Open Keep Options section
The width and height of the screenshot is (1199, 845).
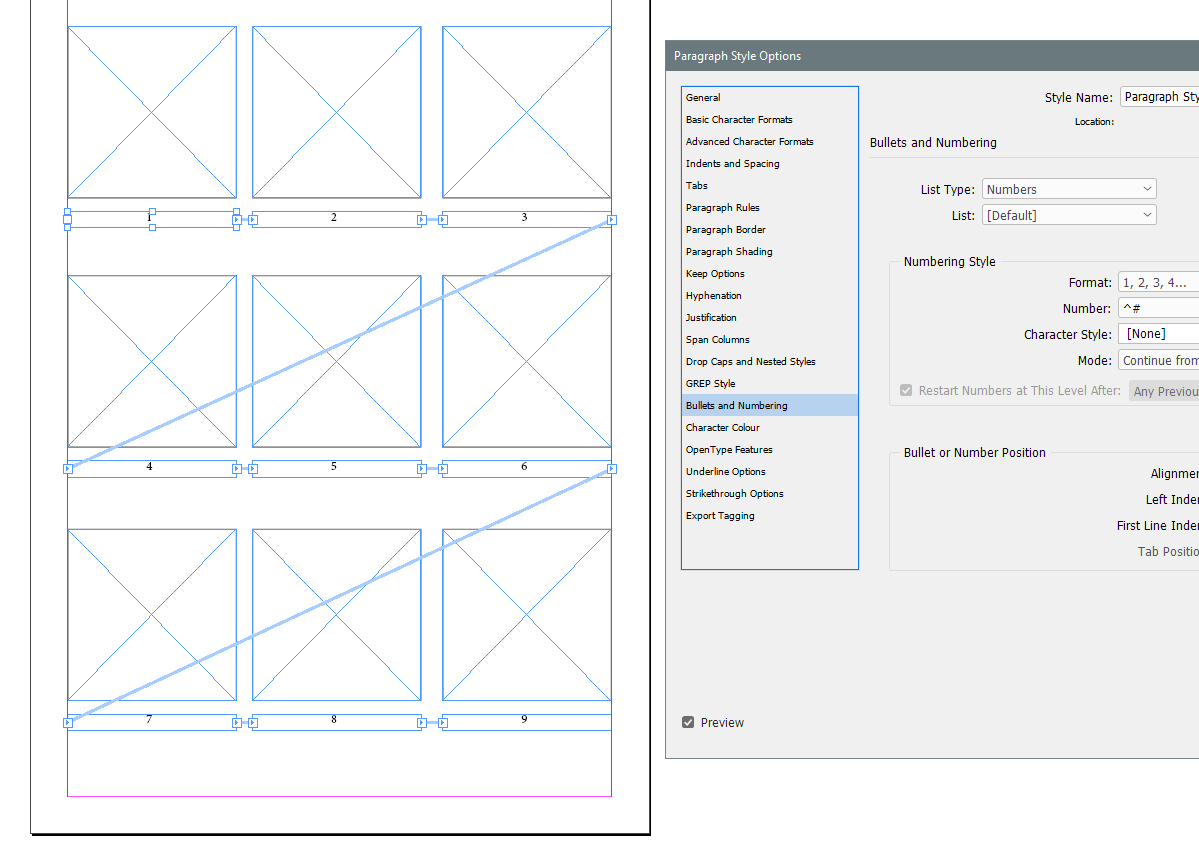click(x=769, y=274)
